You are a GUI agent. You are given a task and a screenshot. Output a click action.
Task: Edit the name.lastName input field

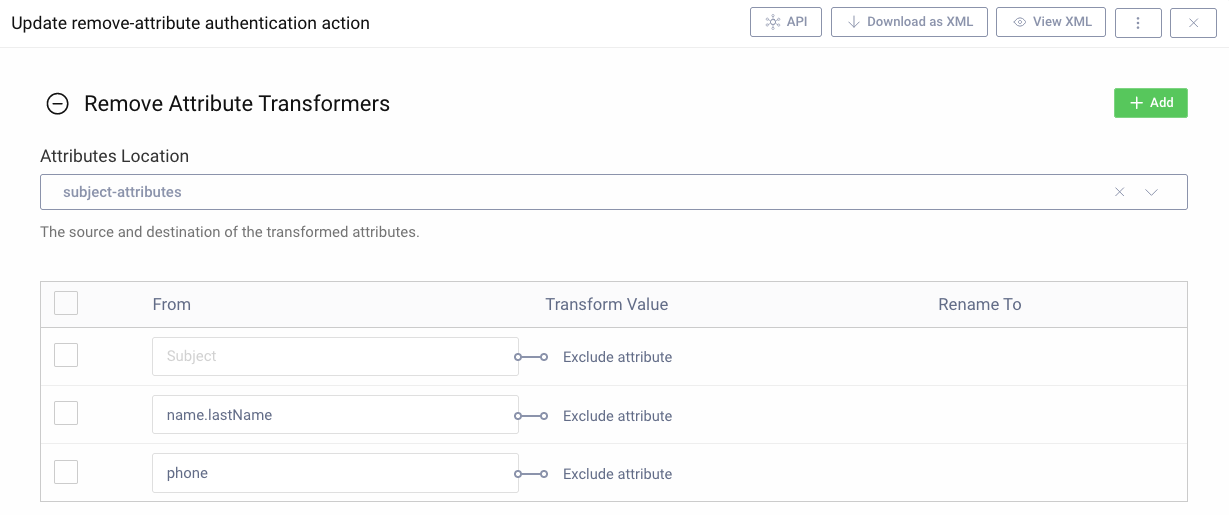click(x=334, y=414)
